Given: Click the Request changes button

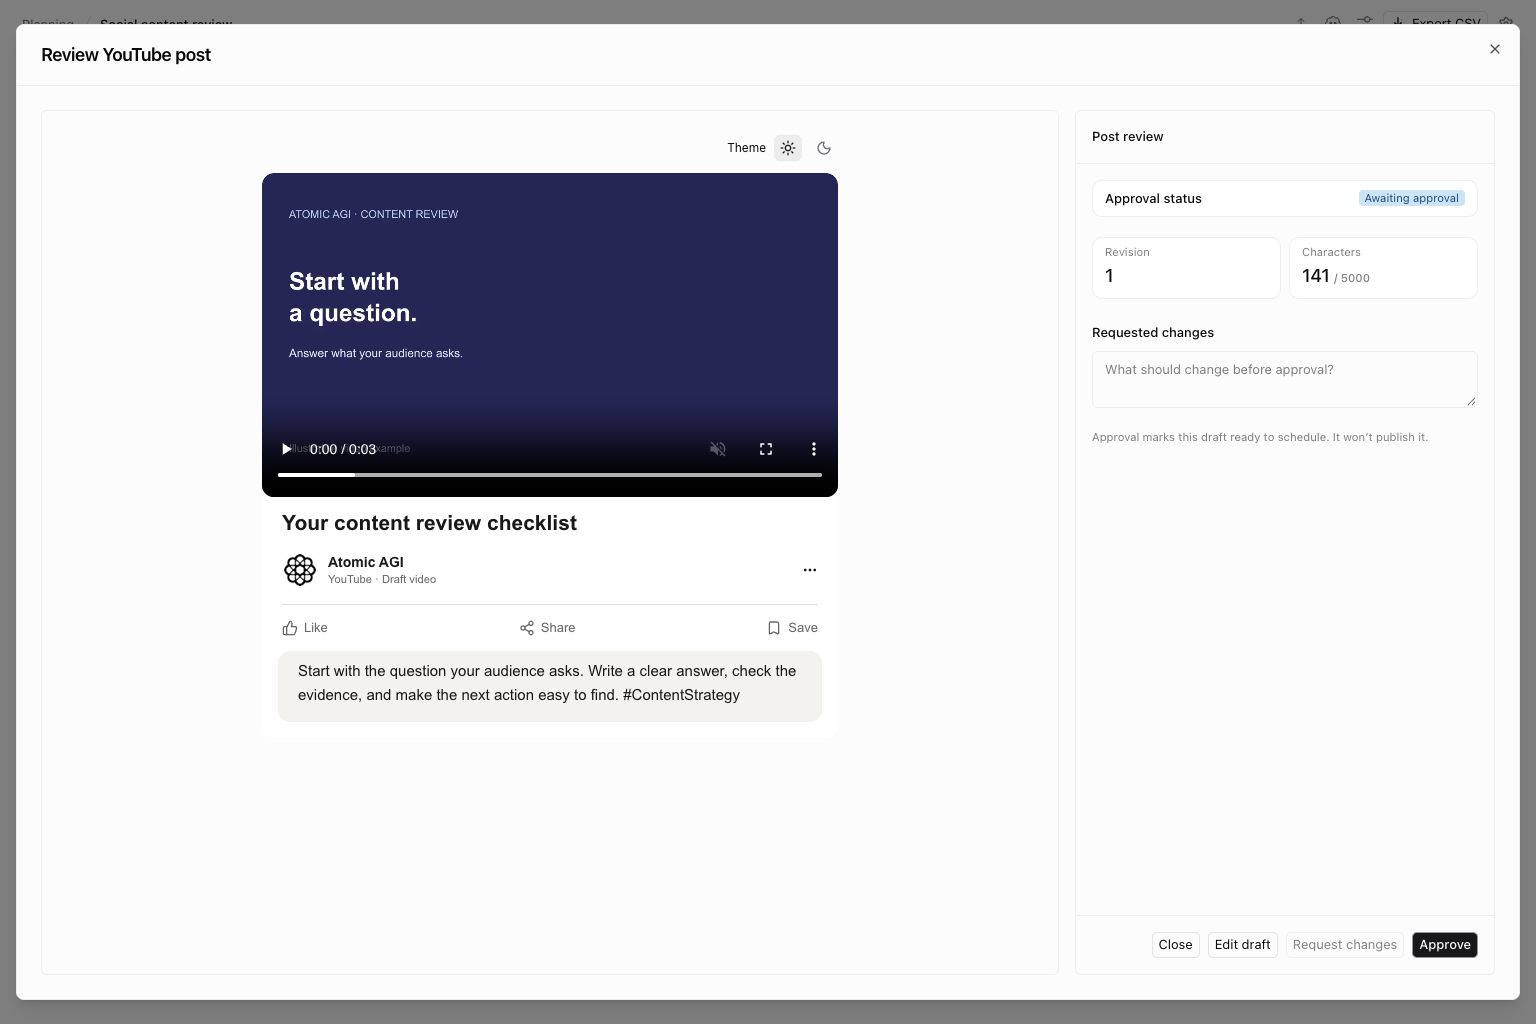Looking at the screenshot, I should [x=1345, y=945].
